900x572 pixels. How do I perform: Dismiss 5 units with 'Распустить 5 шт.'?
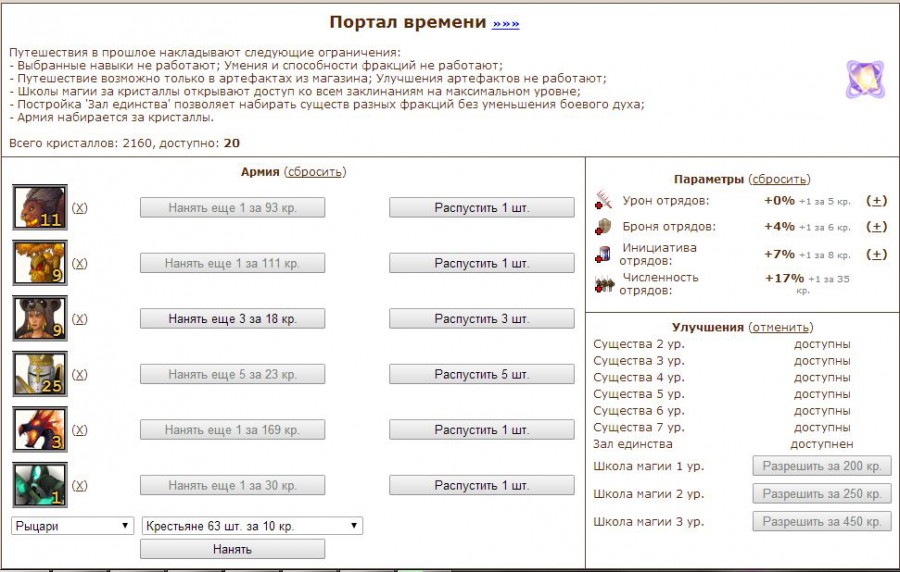point(482,375)
